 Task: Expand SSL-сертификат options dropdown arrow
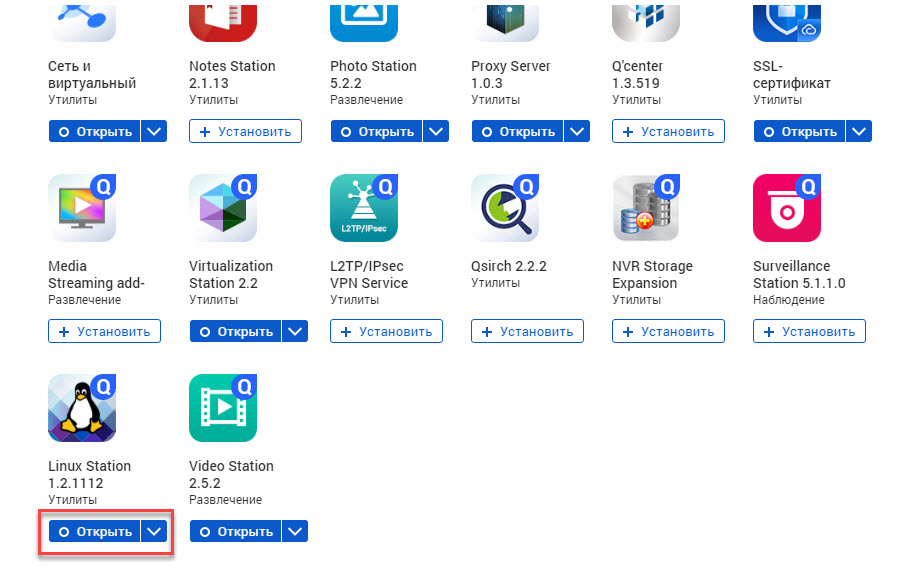coord(859,131)
